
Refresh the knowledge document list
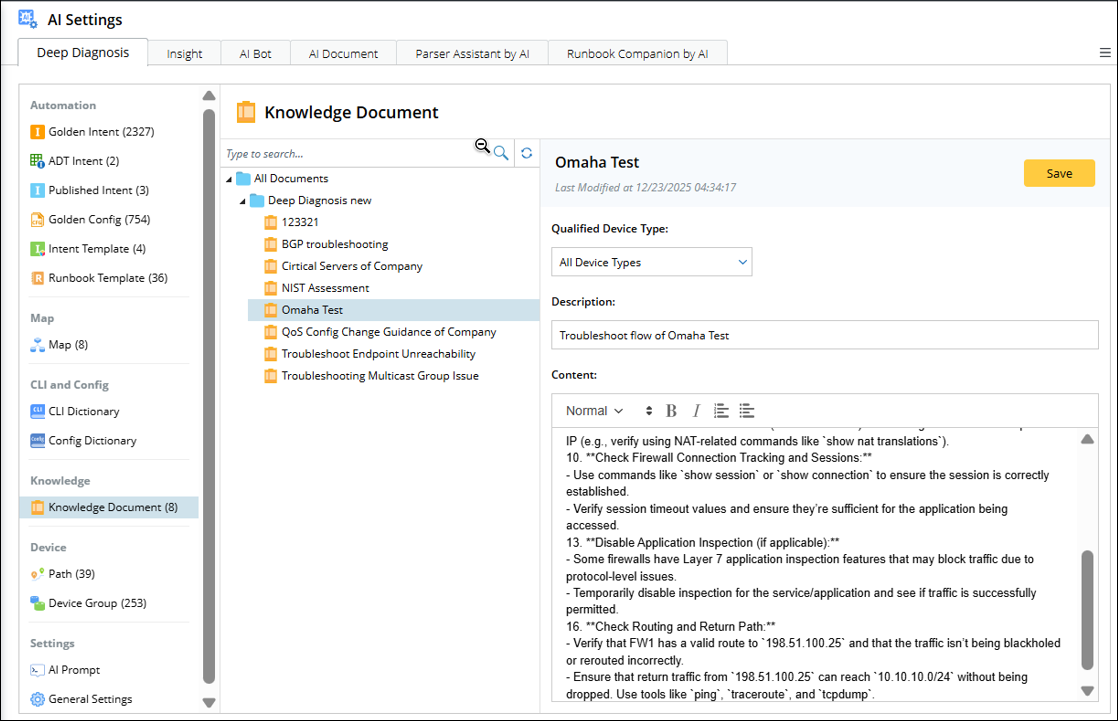[527, 153]
